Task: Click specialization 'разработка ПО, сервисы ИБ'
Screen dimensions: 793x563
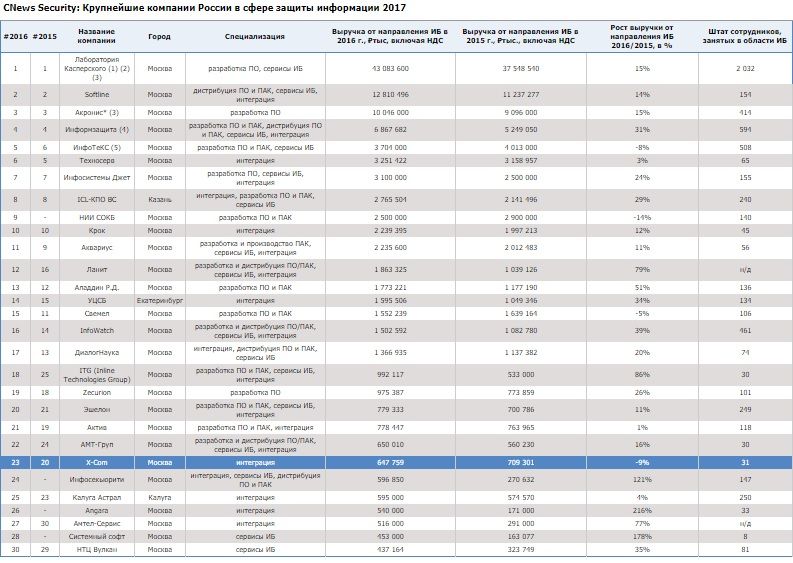Action: (255, 68)
